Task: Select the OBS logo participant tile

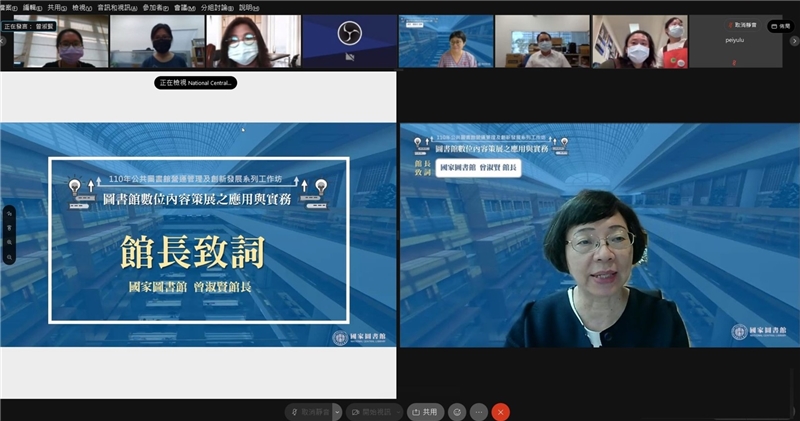Action: [x=349, y=41]
